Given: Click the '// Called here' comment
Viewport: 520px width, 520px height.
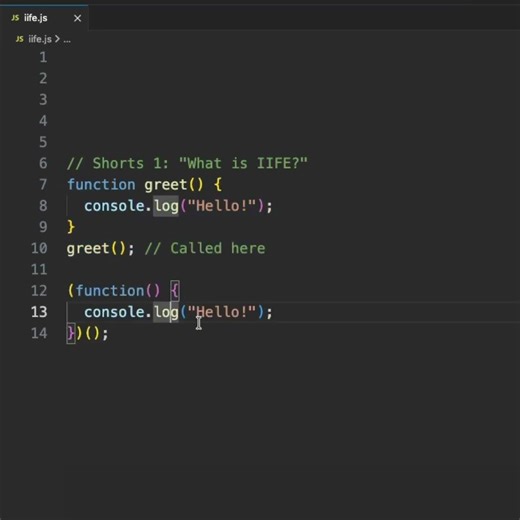Looking at the screenshot, I should (x=205, y=248).
